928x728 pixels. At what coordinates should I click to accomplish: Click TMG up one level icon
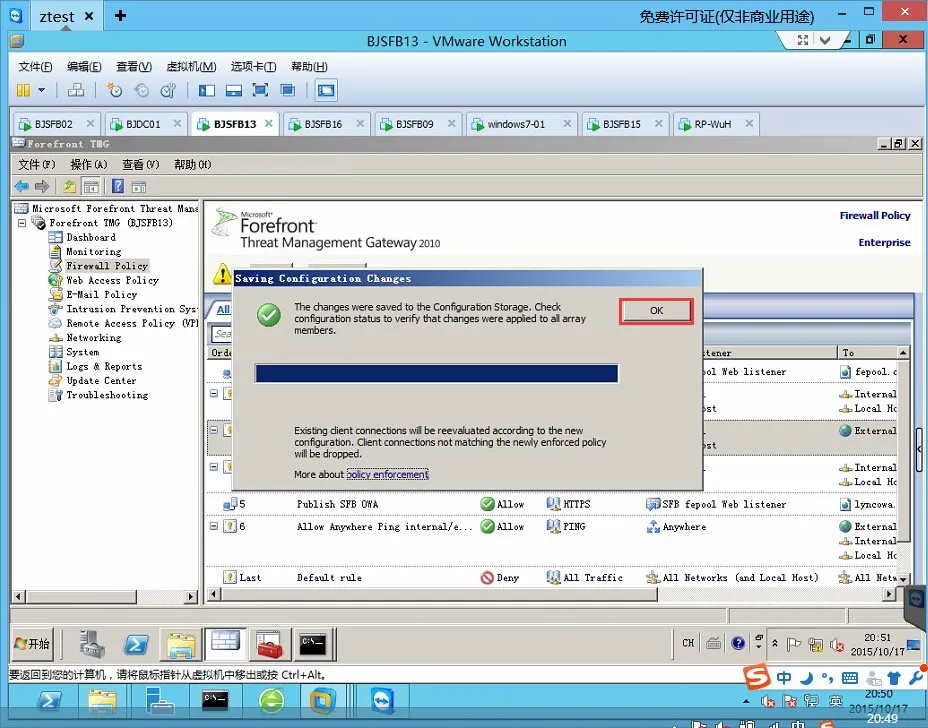(x=70, y=187)
